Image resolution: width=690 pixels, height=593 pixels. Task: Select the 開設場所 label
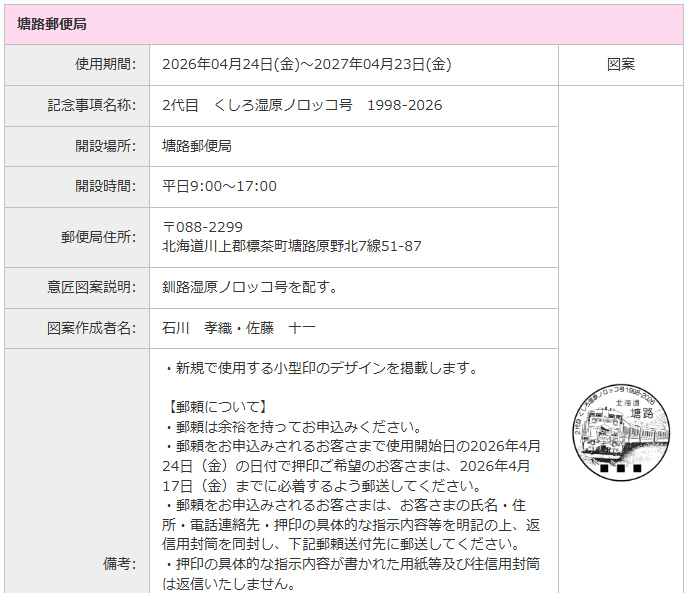106,146
